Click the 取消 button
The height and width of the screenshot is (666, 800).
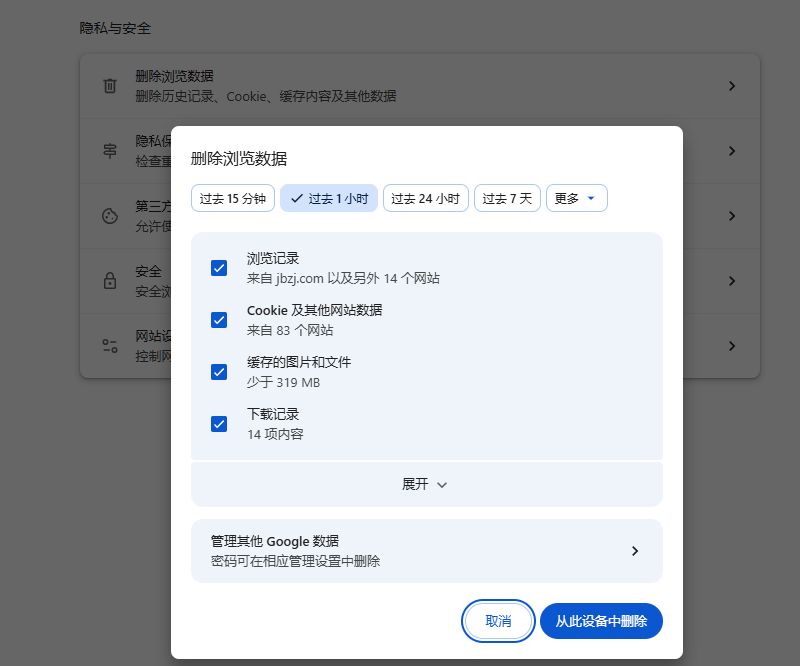click(498, 621)
